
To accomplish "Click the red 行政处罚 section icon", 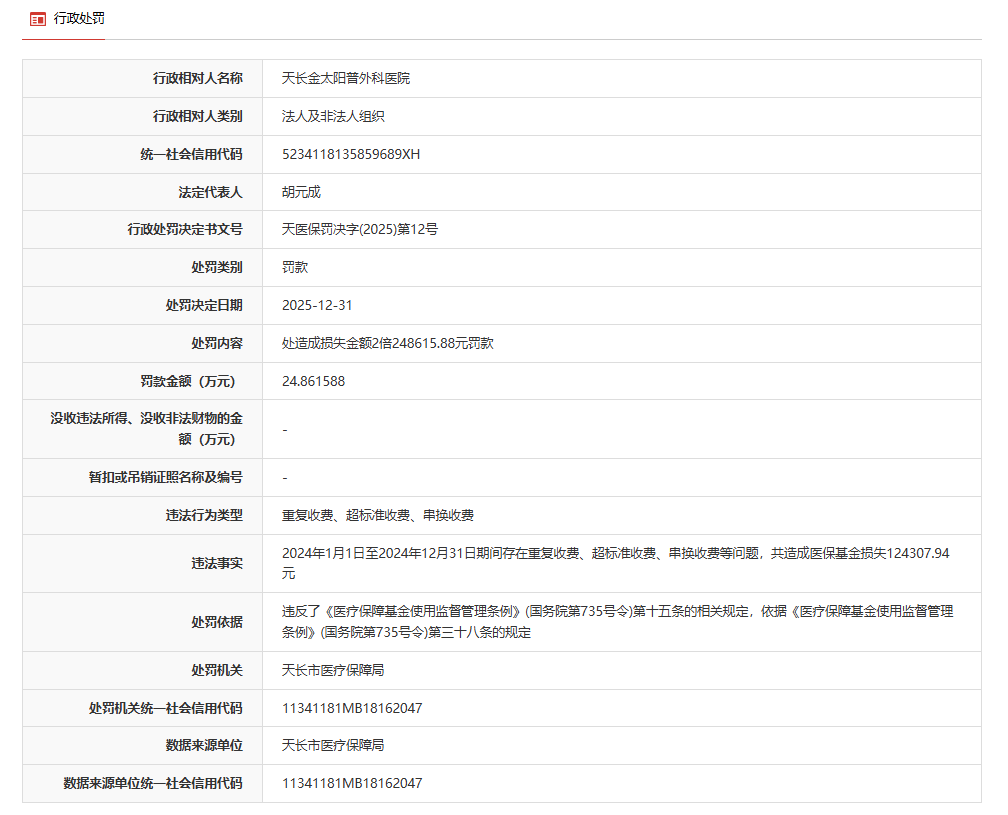I will pos(38,19).
